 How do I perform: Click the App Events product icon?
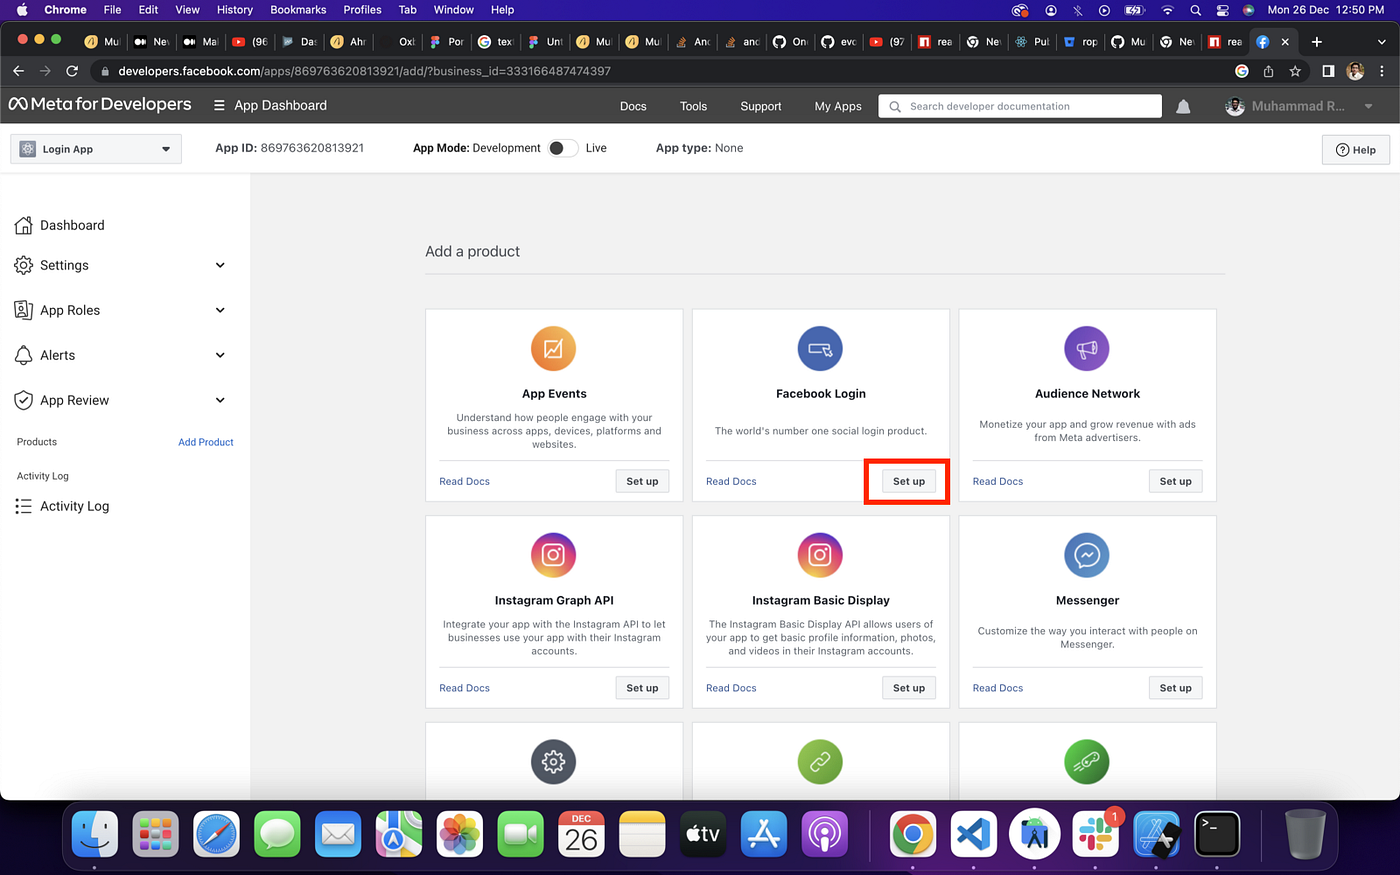(553, 349)
